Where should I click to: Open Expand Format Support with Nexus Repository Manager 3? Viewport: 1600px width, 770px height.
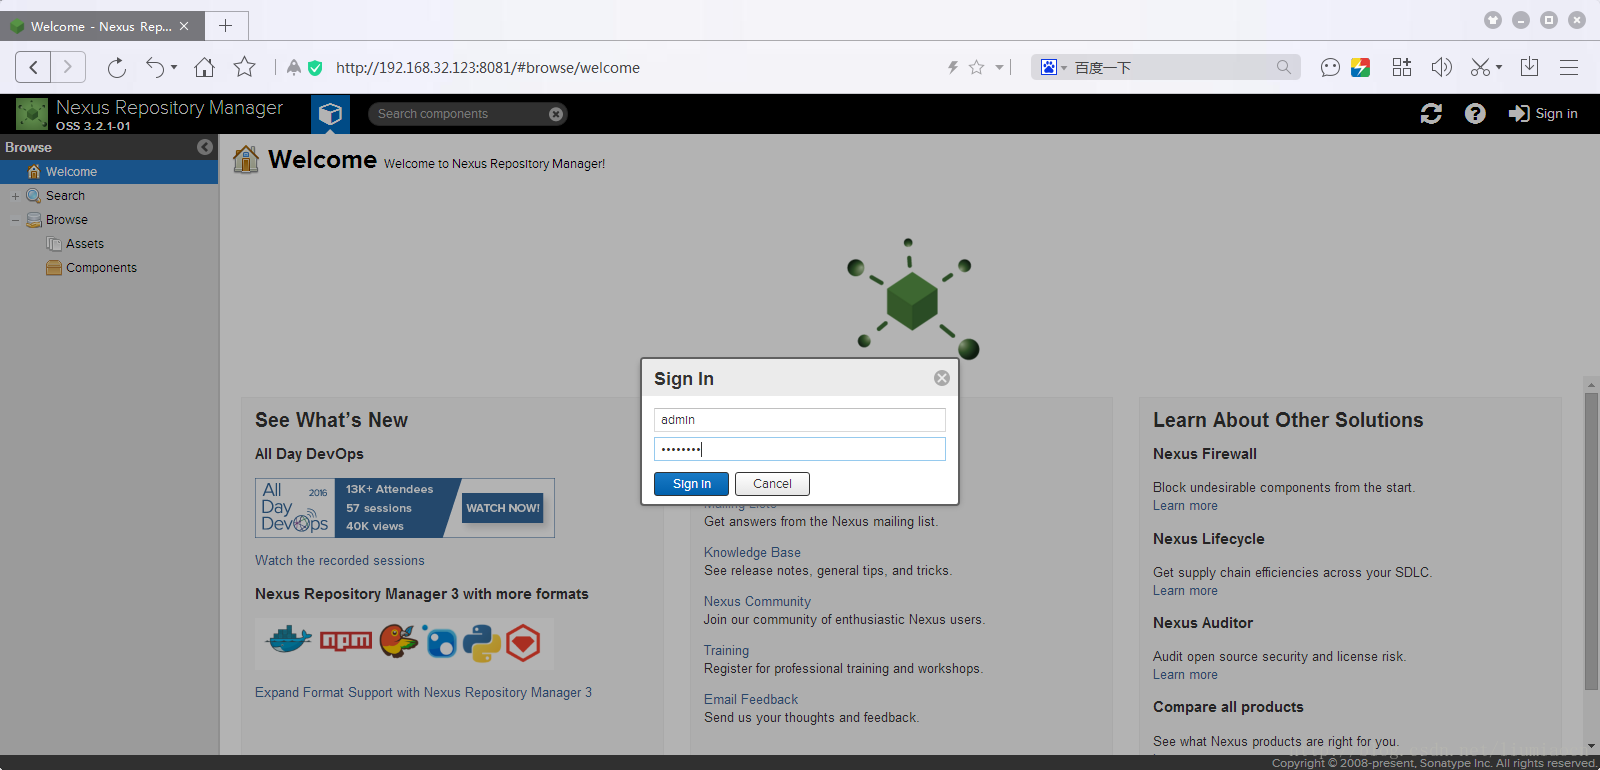423,693
